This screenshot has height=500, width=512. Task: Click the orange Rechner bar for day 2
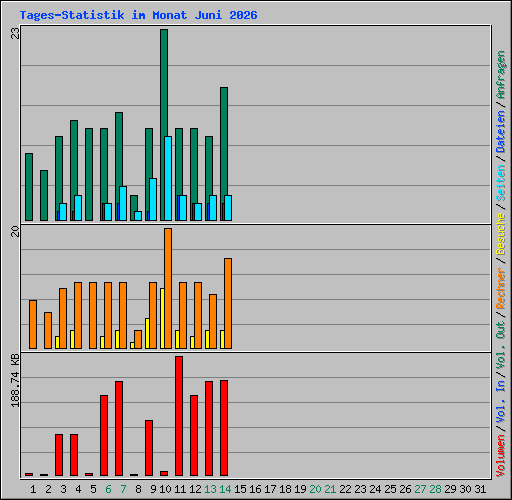click(x=48, y=330)
